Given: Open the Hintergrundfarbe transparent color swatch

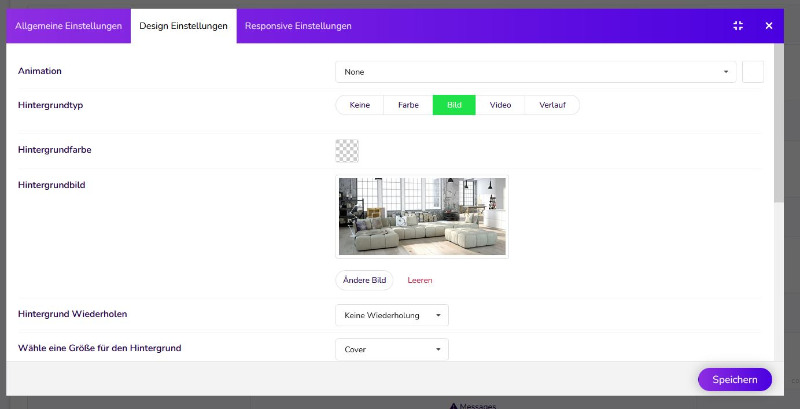Looking at the screenshot, I should pyautogui.click(x=347, y=151).
